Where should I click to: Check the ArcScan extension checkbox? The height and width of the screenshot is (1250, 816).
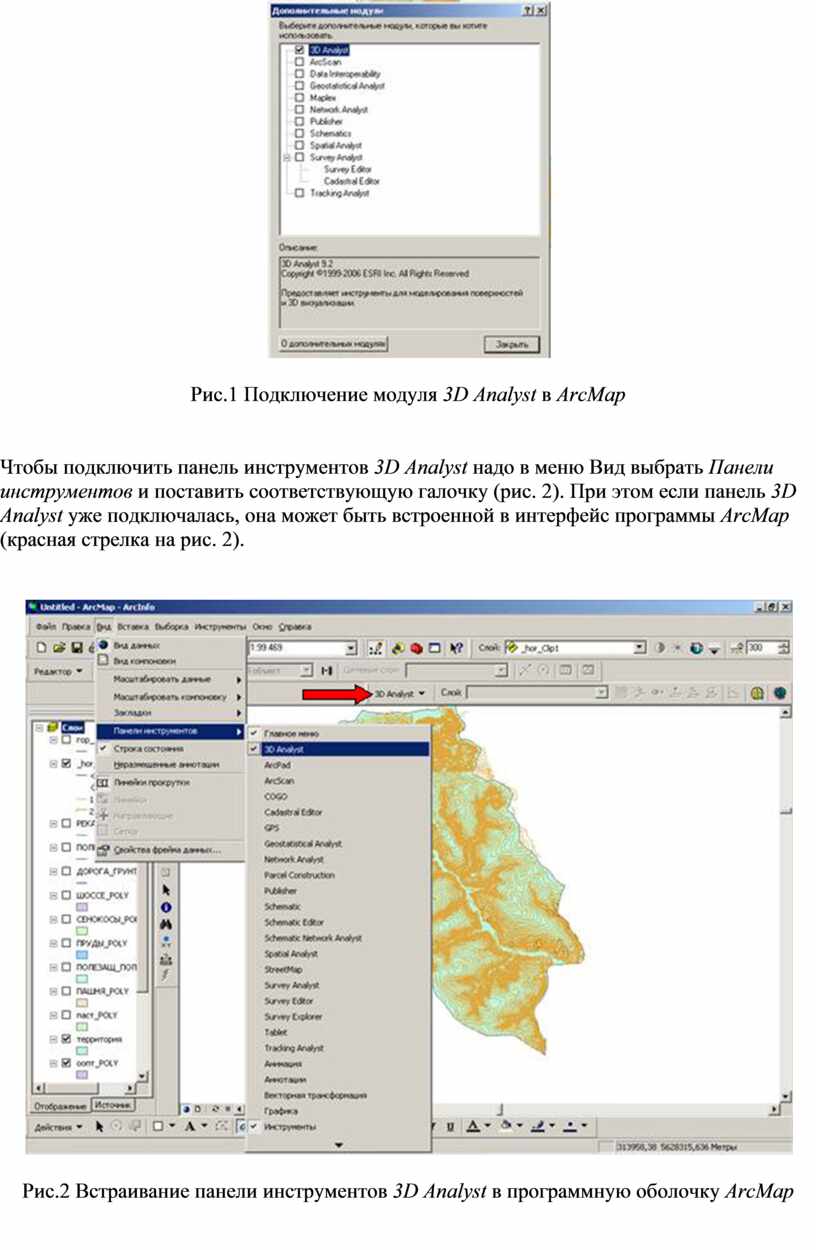299,61
